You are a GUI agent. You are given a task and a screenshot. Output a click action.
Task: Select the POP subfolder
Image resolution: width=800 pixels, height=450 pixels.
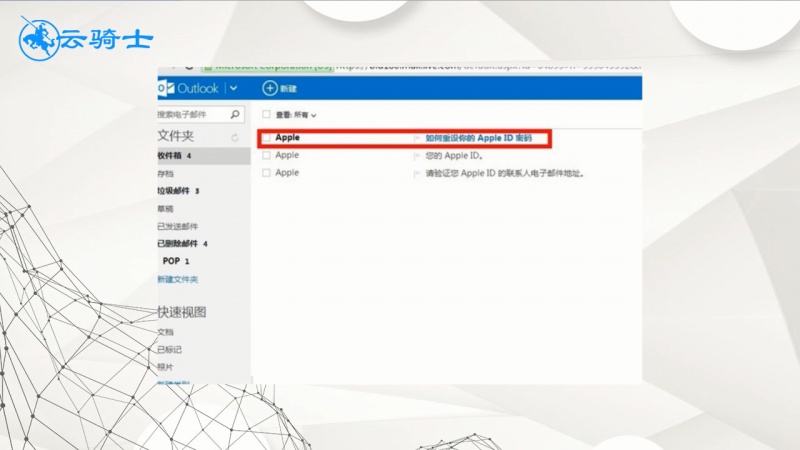pos(176,261)
